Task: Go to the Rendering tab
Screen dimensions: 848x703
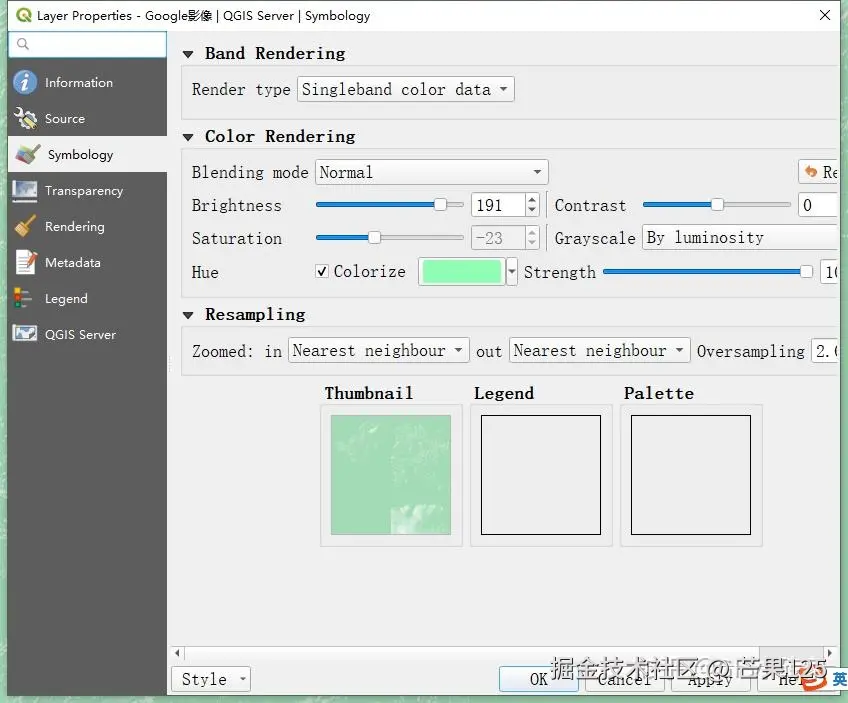Action: (x=87, y=227)
